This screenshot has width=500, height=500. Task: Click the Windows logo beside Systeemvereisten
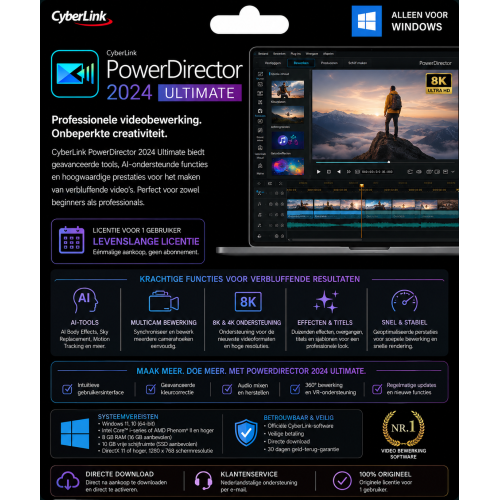coord(75,433)
